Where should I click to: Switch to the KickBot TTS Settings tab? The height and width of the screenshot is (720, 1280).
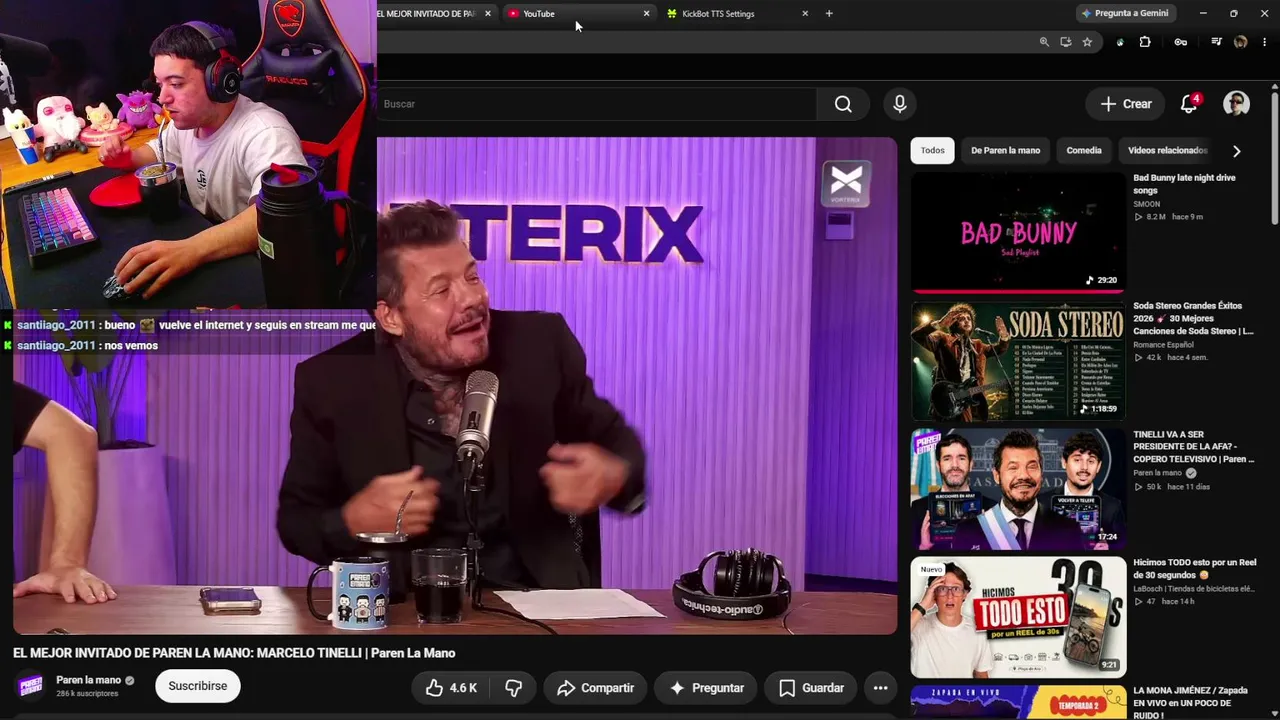pos(737,14)
